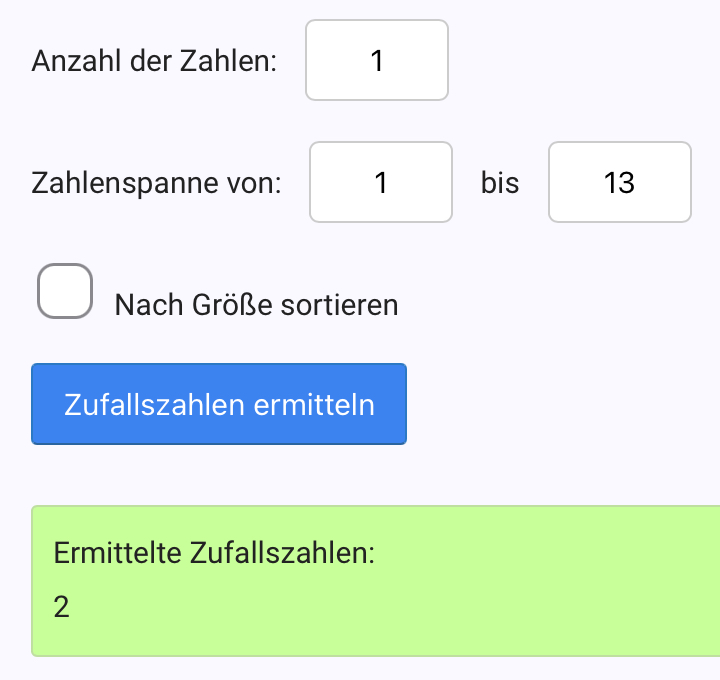Click the range start field showing 1
The height and width of the screenshot is (680, 720).
[x=380, y=183]
